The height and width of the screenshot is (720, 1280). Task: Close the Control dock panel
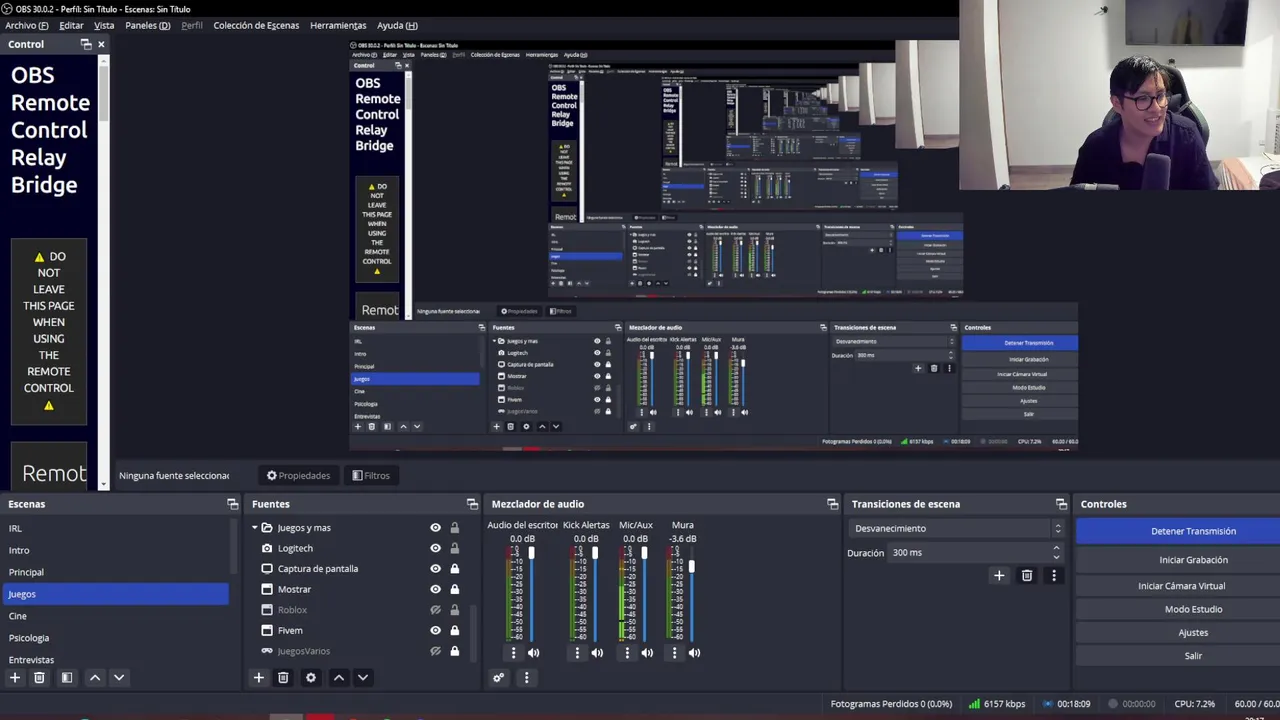[x=101, y=44]
